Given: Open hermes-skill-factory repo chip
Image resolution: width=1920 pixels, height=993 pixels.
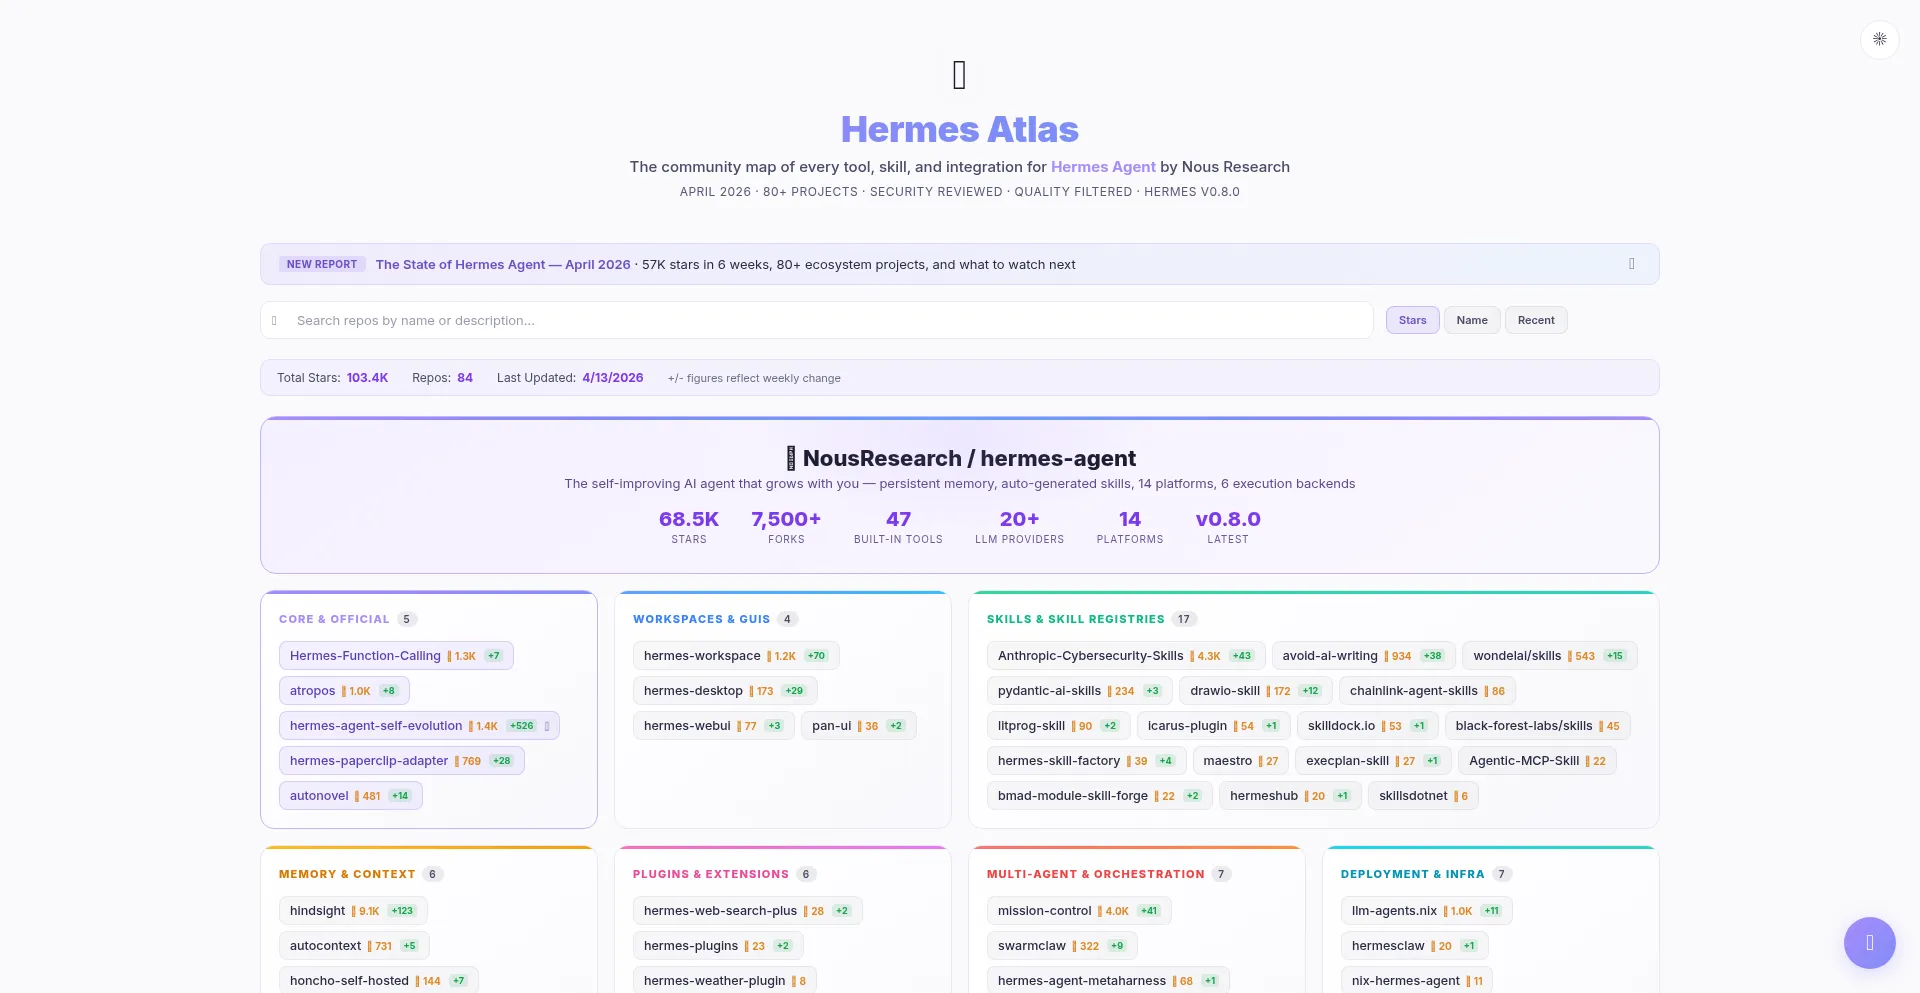Looking at the screenshot, I should pyautogui.click(x=1087, y=761).
